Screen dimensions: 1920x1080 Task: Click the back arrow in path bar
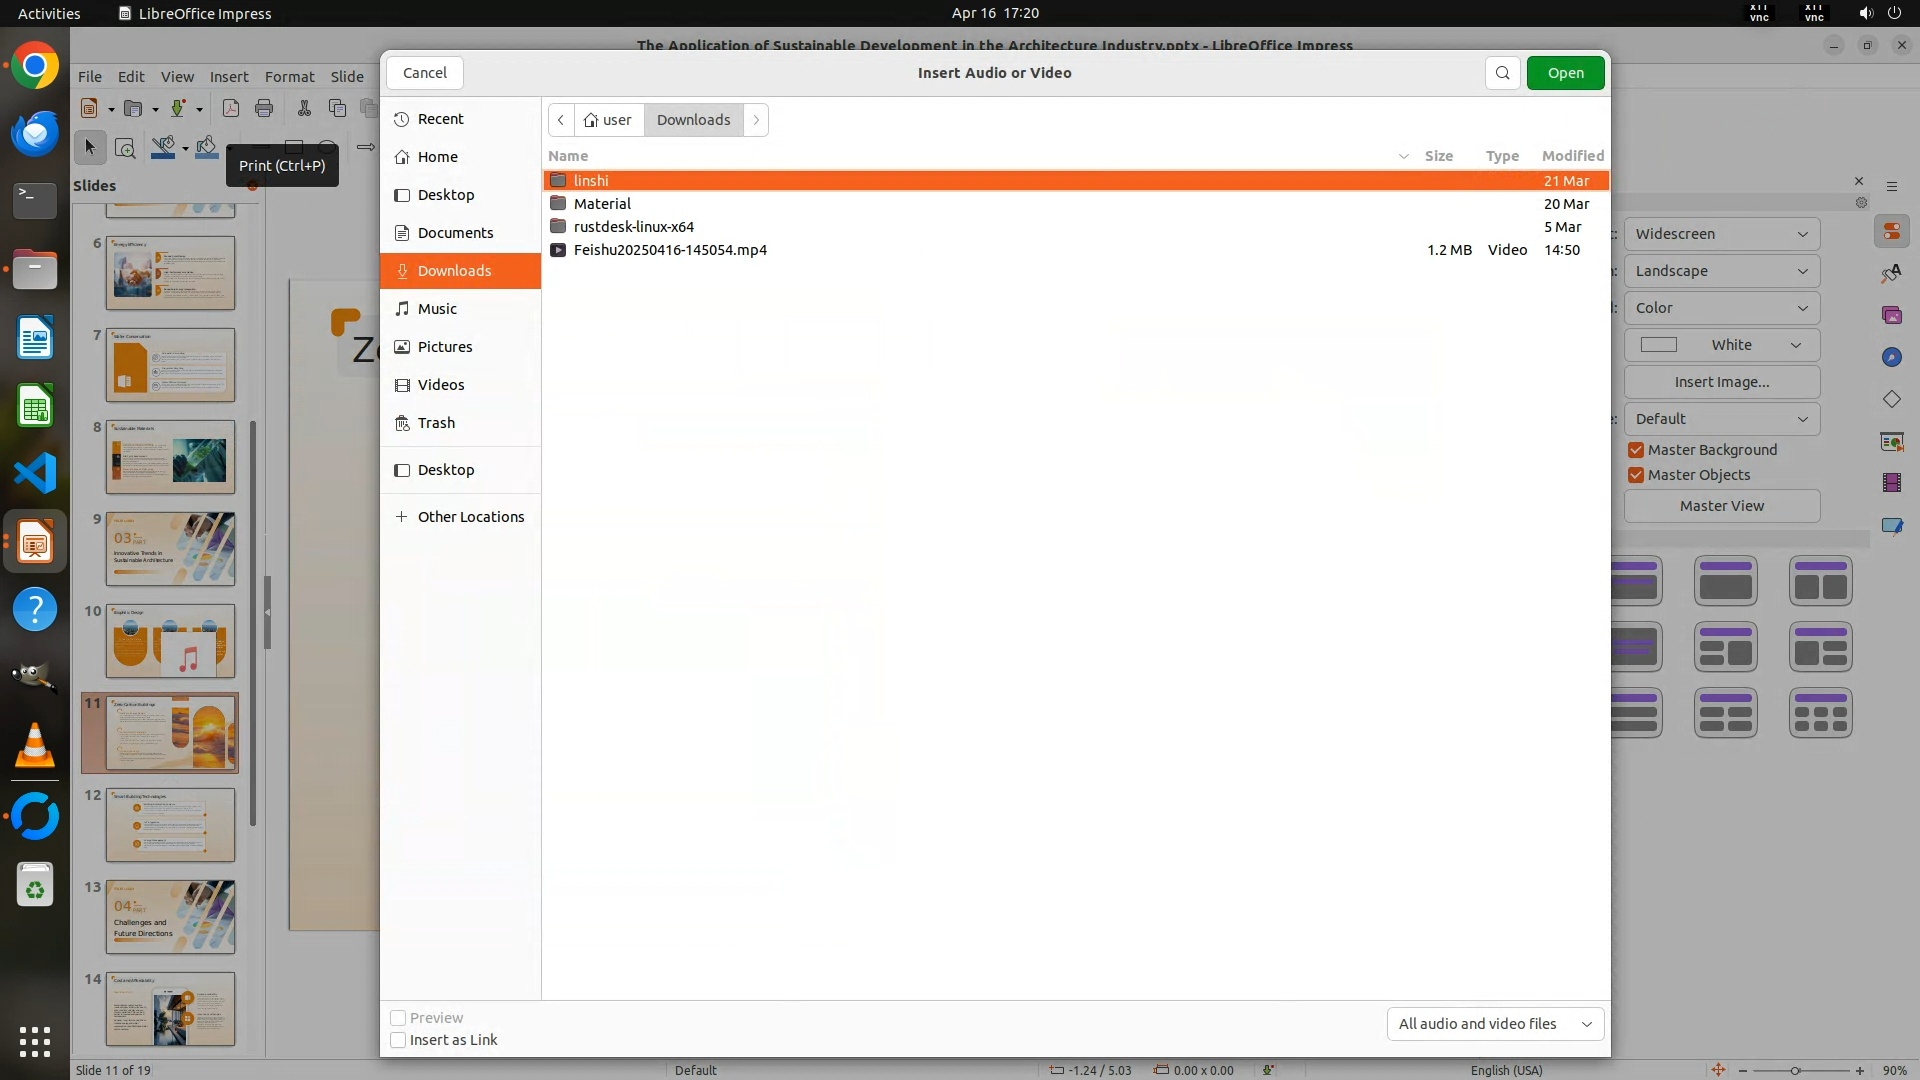(561, 120)
